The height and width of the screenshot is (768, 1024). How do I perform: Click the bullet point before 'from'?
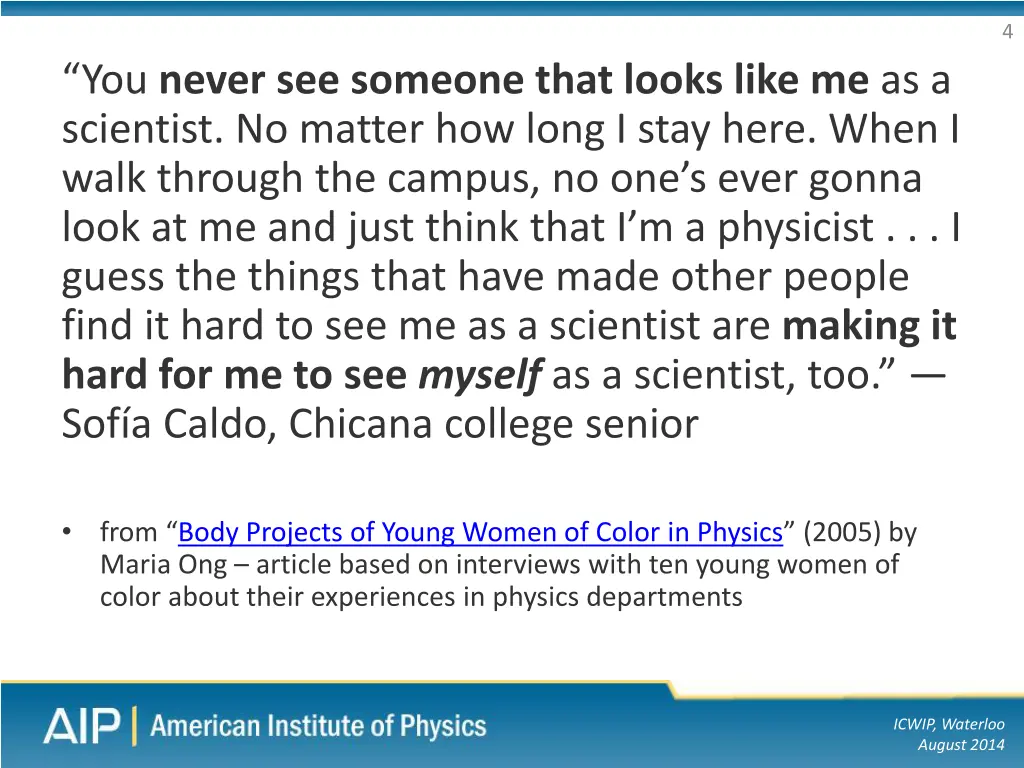pyautogui.click(x=67, y=532)
